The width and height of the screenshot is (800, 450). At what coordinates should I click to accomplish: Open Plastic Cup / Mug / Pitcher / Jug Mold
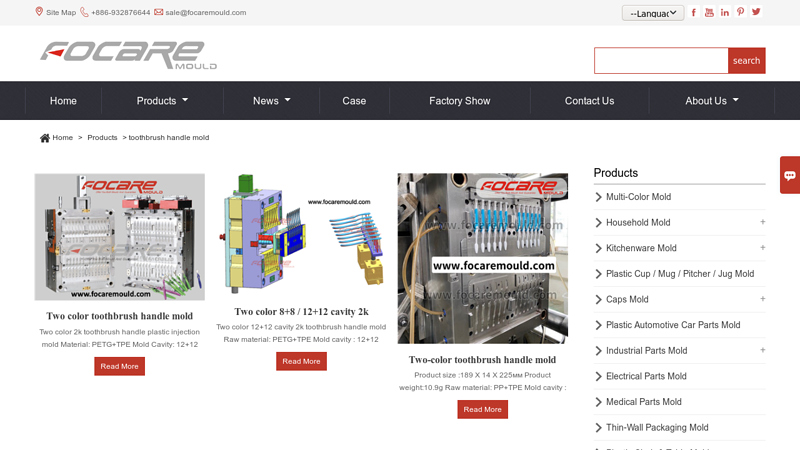pyautogui.click(x=680, y=274)
